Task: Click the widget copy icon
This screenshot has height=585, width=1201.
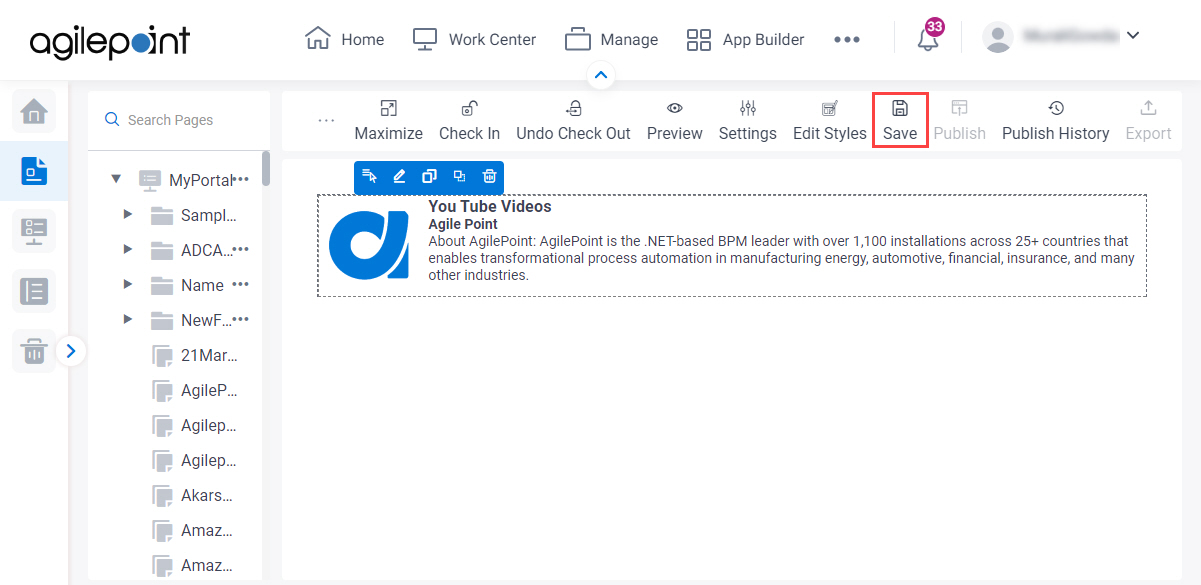Action: click(x=429, y=176)
